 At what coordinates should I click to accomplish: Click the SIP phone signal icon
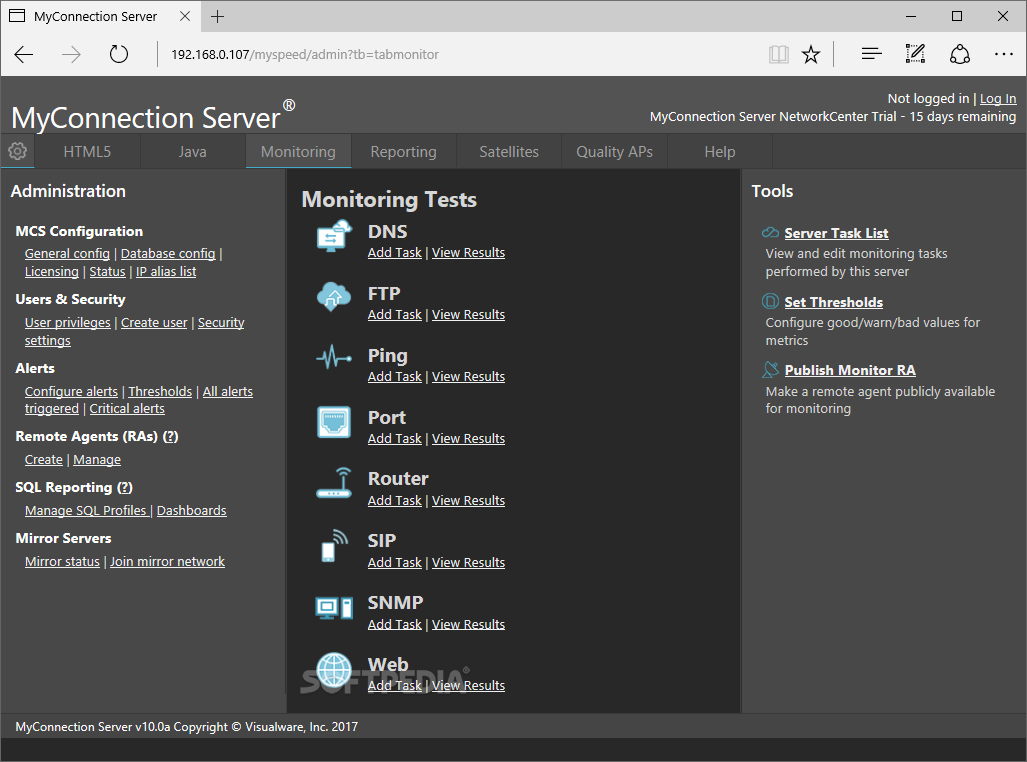tap(334, 546)
